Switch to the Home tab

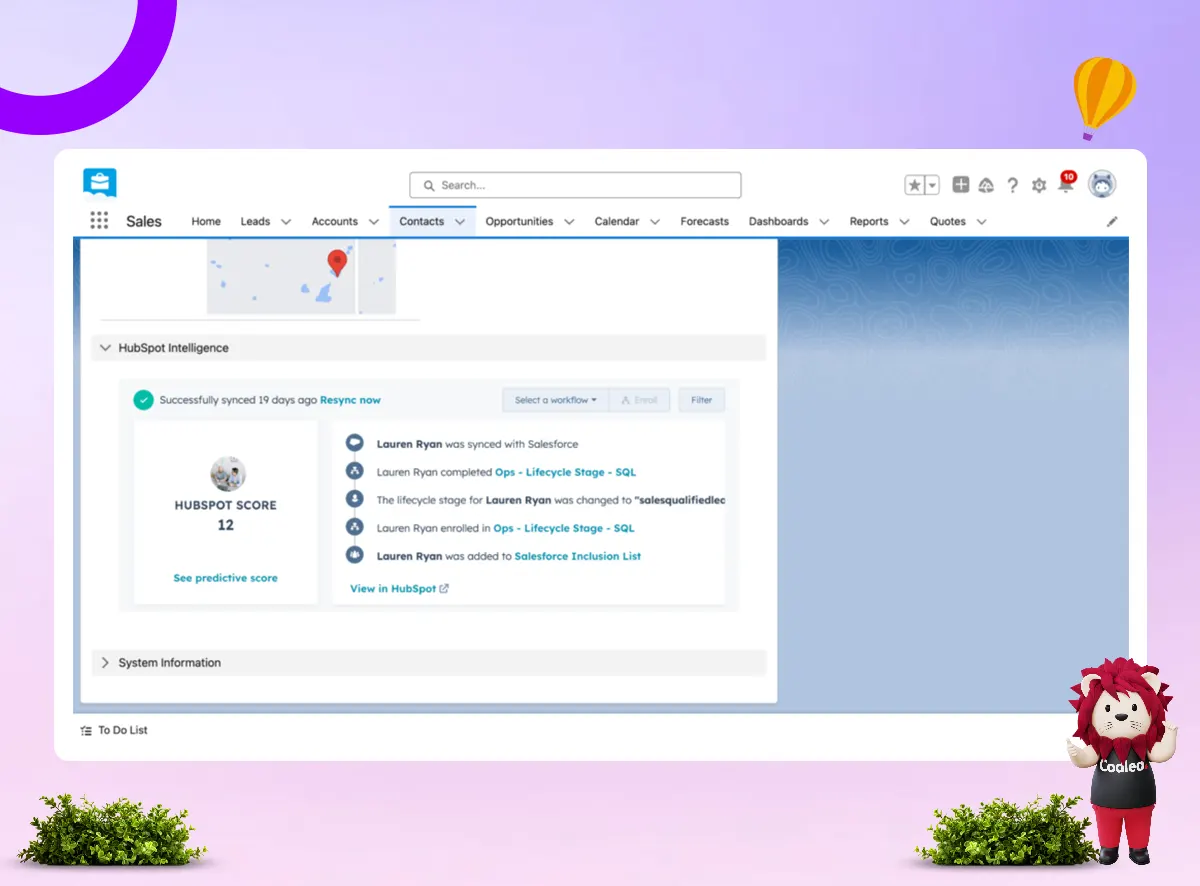206,222
